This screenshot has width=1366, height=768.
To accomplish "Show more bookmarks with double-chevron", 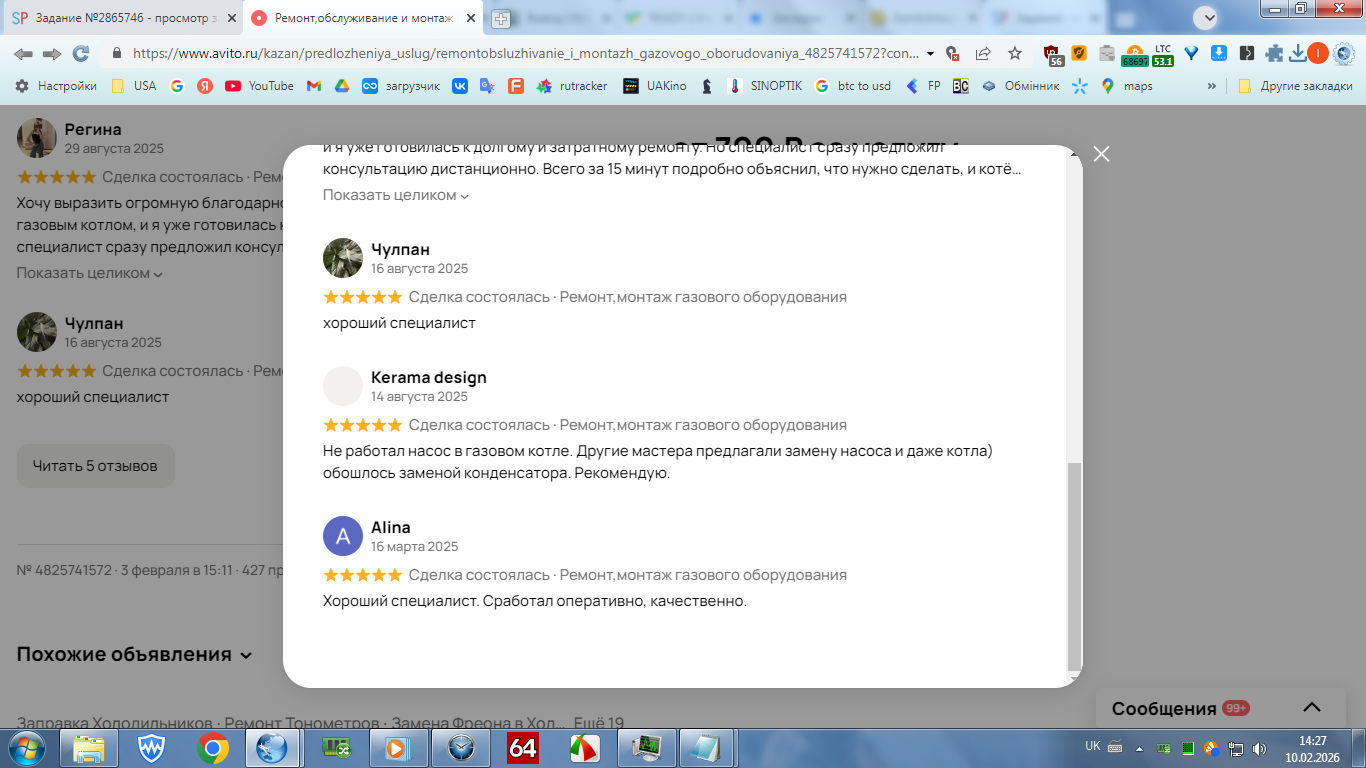I will pyautogui.click(x=1212, y=86).
